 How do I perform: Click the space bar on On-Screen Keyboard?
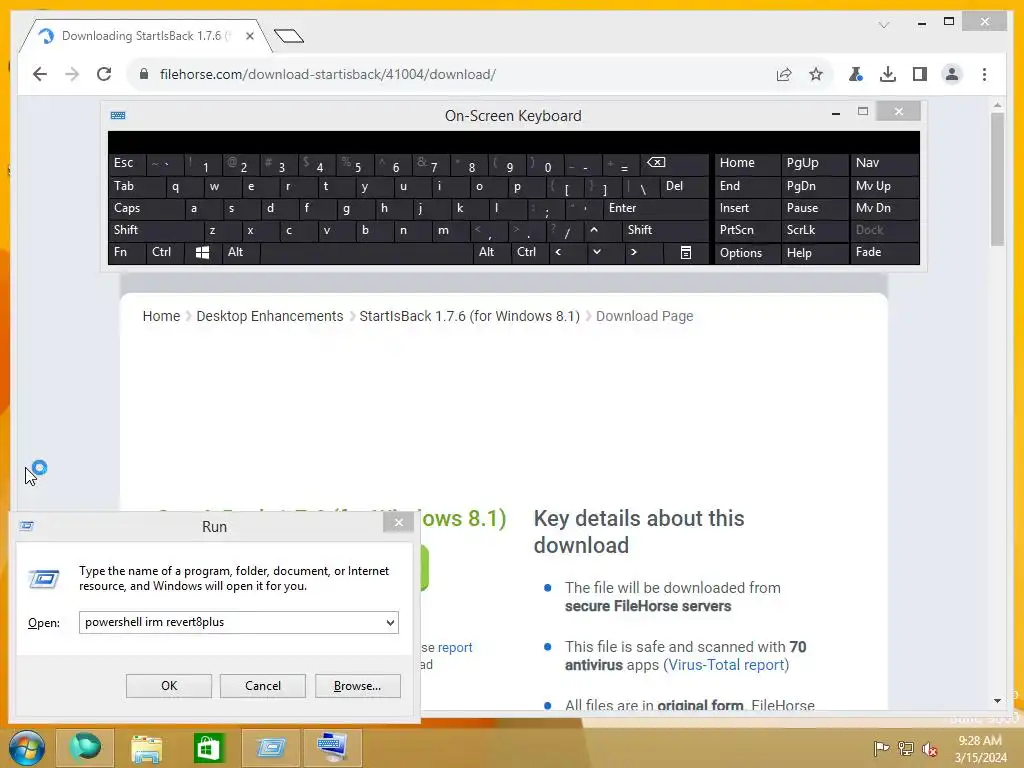pyautogui.click(x=366, y=252)
